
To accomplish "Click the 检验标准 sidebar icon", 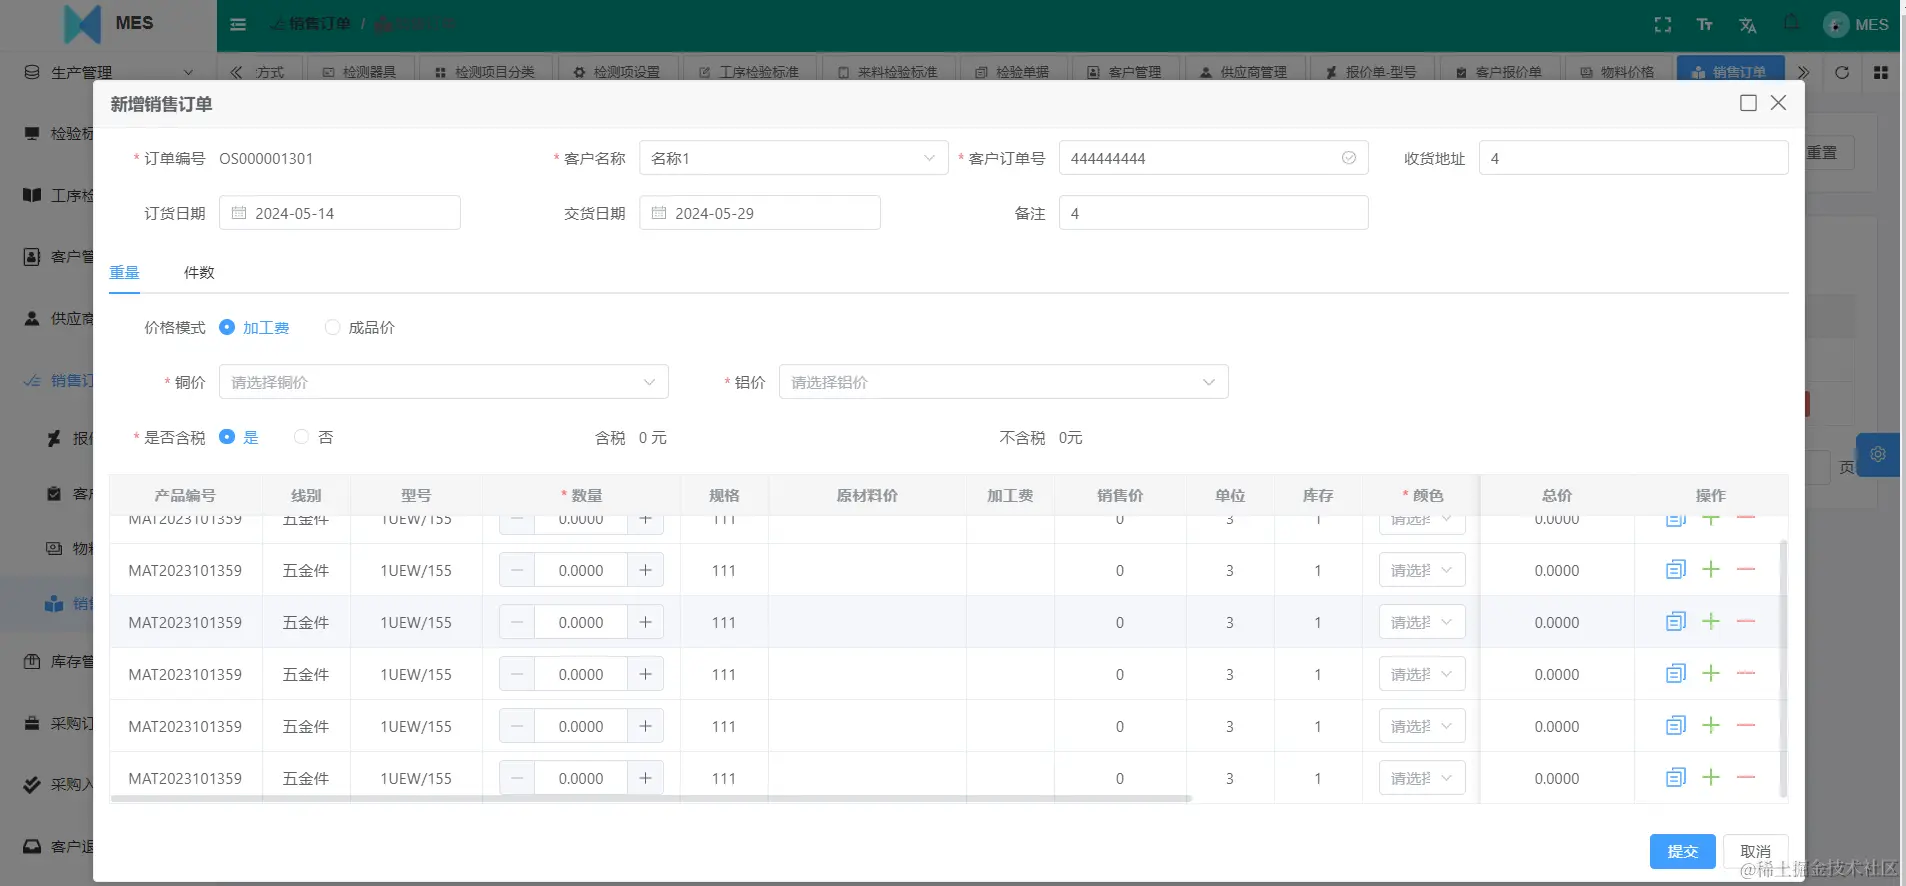I will [x=32, y=133].
